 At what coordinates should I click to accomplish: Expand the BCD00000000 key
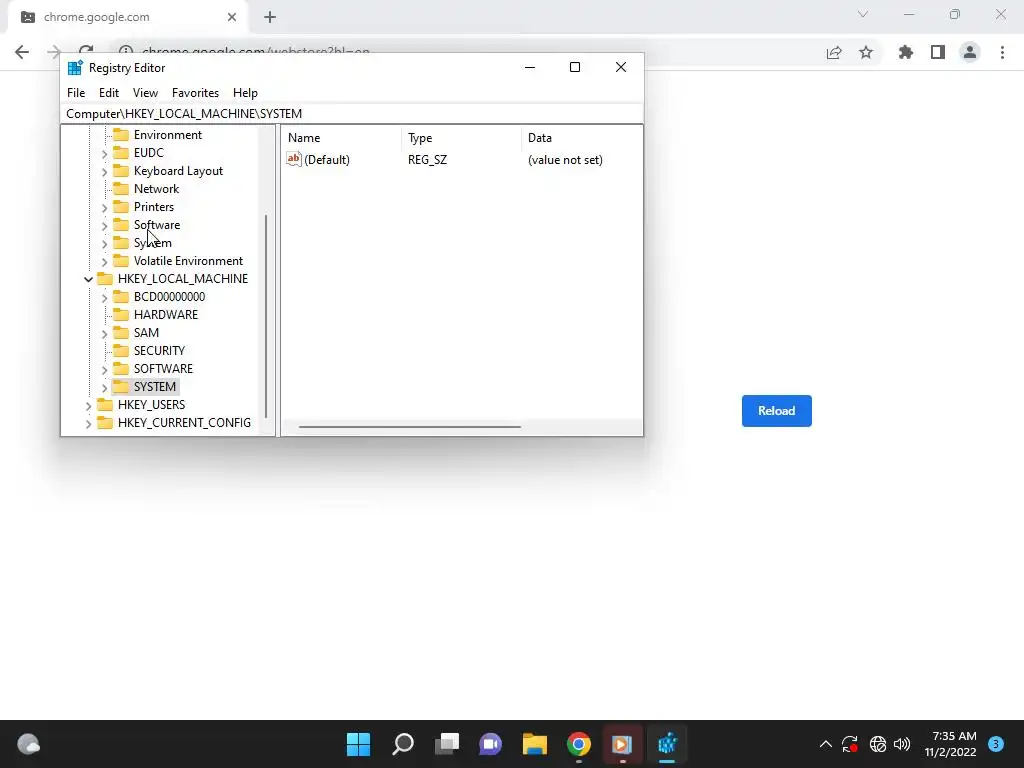pyautogui.click(x=104, y=298)
